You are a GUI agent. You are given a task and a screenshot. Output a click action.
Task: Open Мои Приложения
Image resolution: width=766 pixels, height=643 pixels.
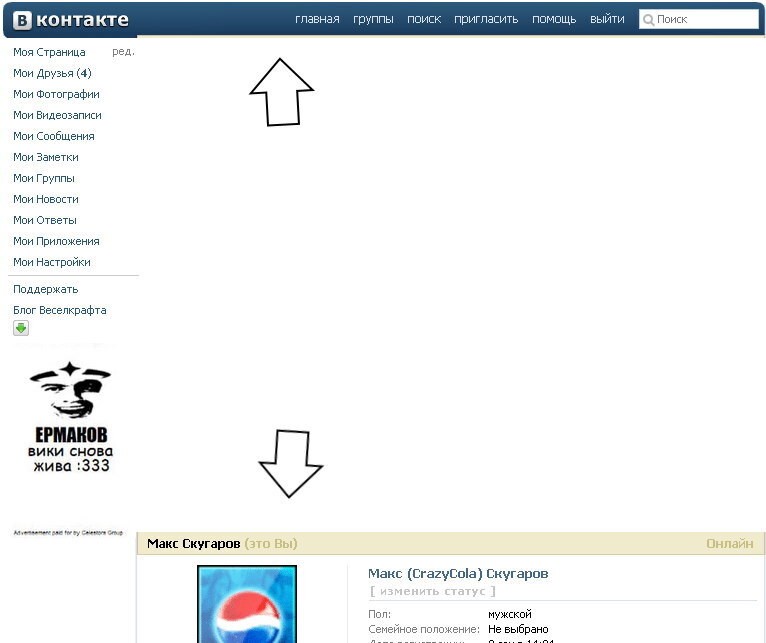pyautogui.click(x=56, y=241)
